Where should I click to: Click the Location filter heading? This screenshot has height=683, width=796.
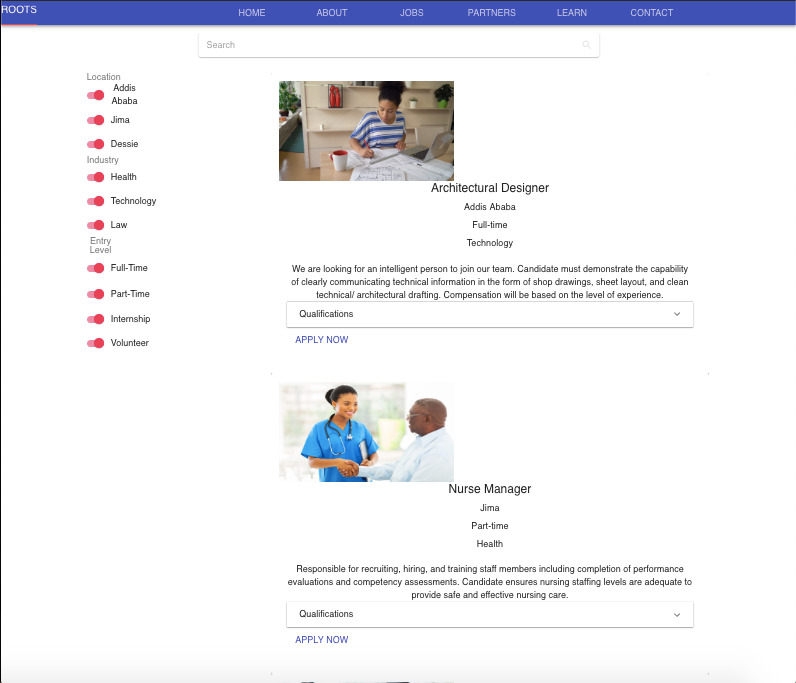tap(104, 77)
